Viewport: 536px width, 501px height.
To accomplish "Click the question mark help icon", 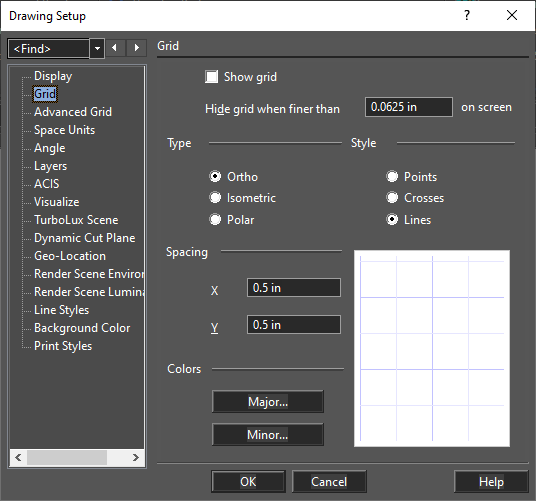I will [x=467, y=15].
